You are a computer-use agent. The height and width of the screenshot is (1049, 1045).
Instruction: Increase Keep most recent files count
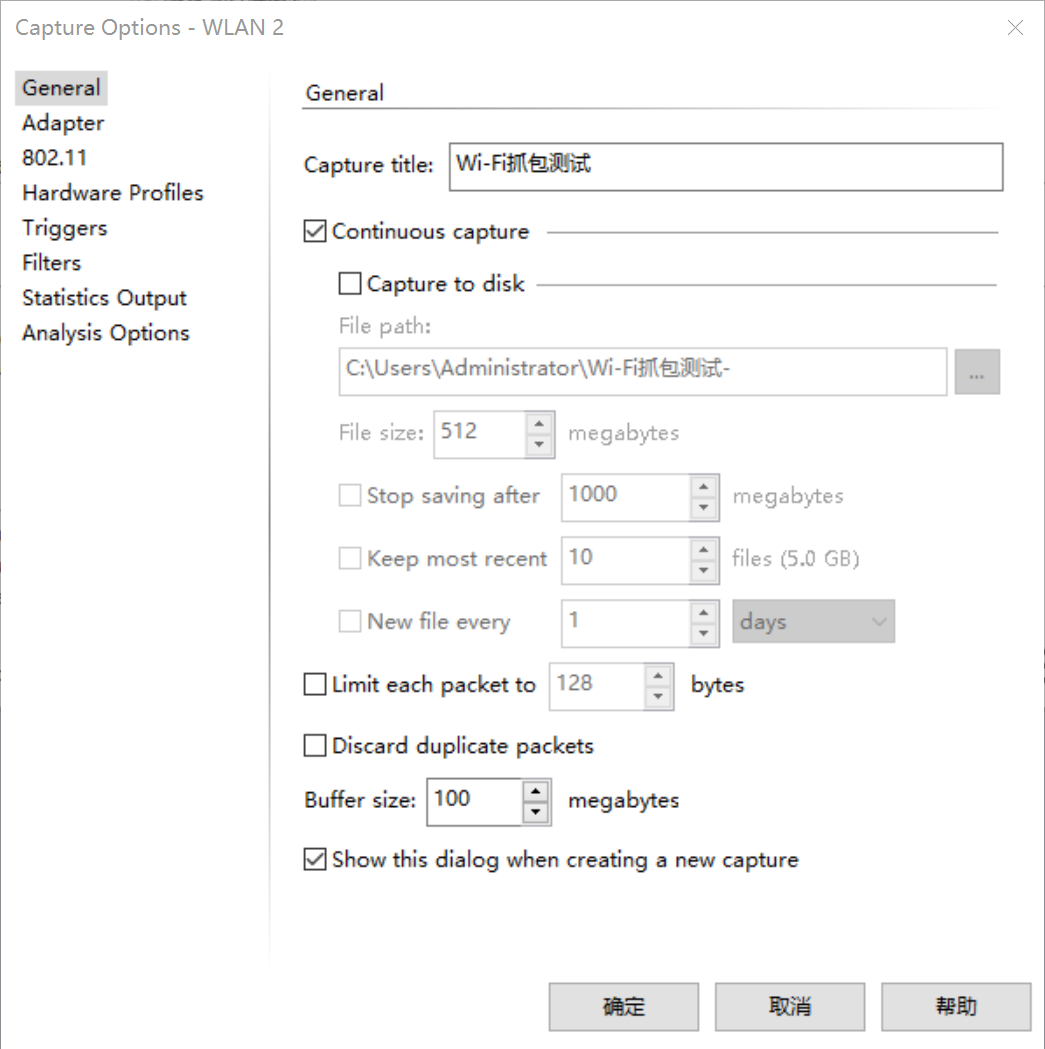[x=704, y=550]
